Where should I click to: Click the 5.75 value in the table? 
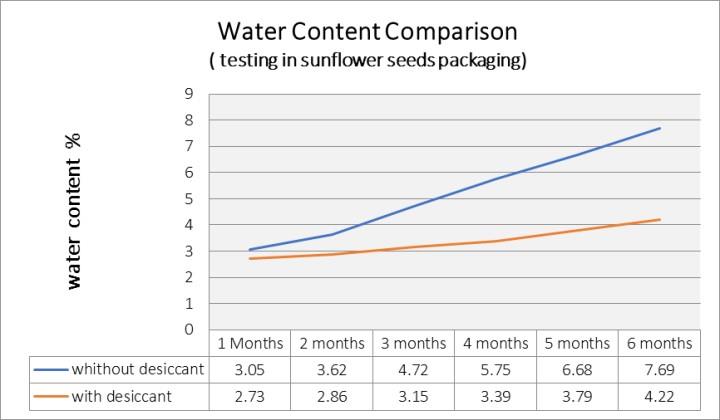tap(495, 370)
